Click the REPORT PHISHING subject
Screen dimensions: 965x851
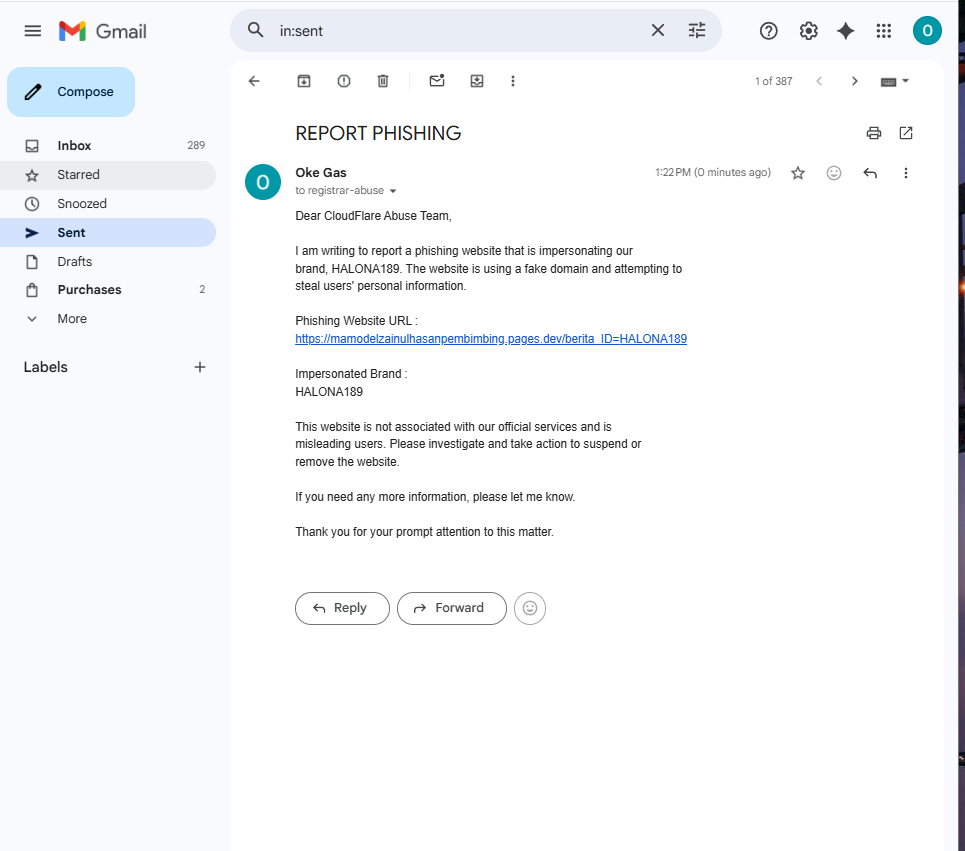click(x=378, y=133)
